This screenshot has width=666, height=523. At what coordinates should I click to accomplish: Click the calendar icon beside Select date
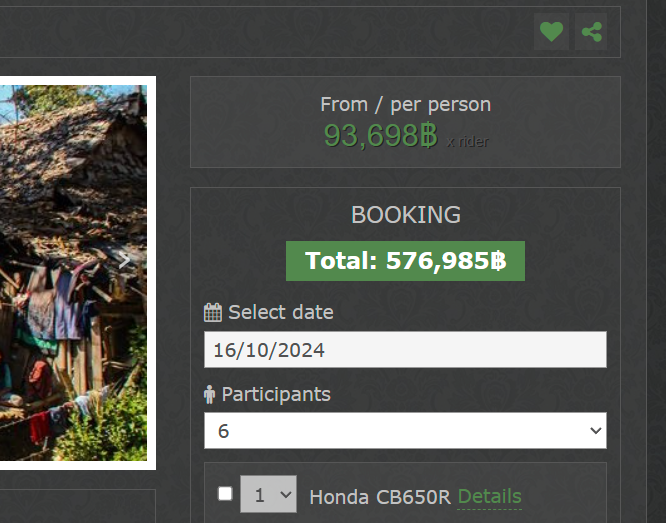pos(212,312)
